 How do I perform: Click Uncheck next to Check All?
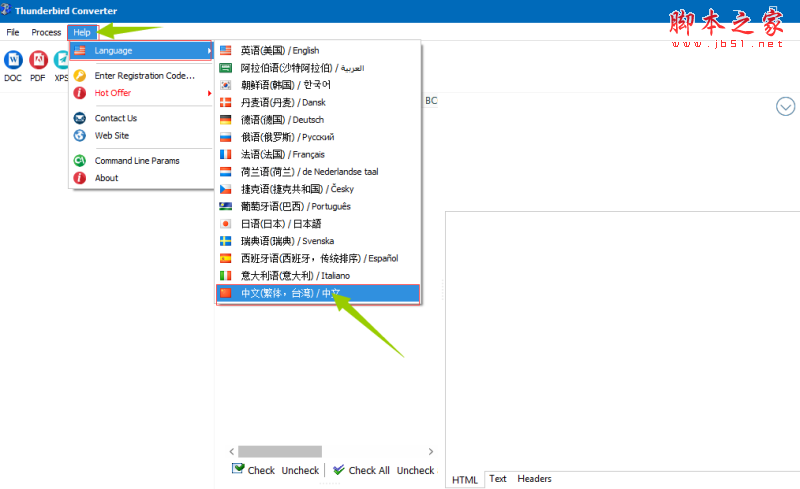(x=415, y=470)
